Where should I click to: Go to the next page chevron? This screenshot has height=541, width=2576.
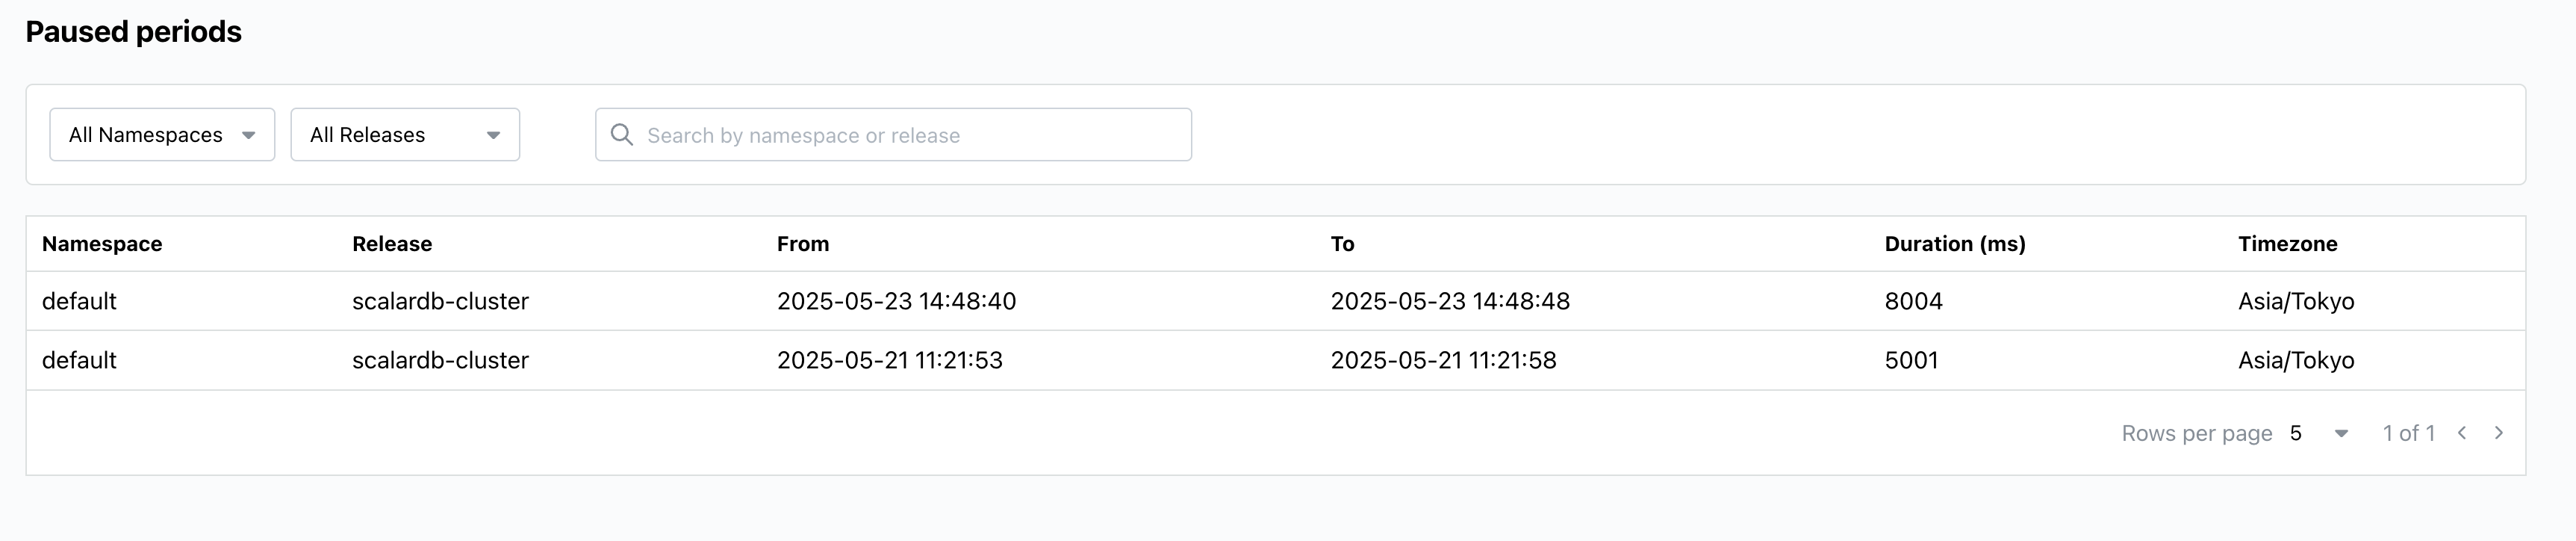coord(2499,433)
